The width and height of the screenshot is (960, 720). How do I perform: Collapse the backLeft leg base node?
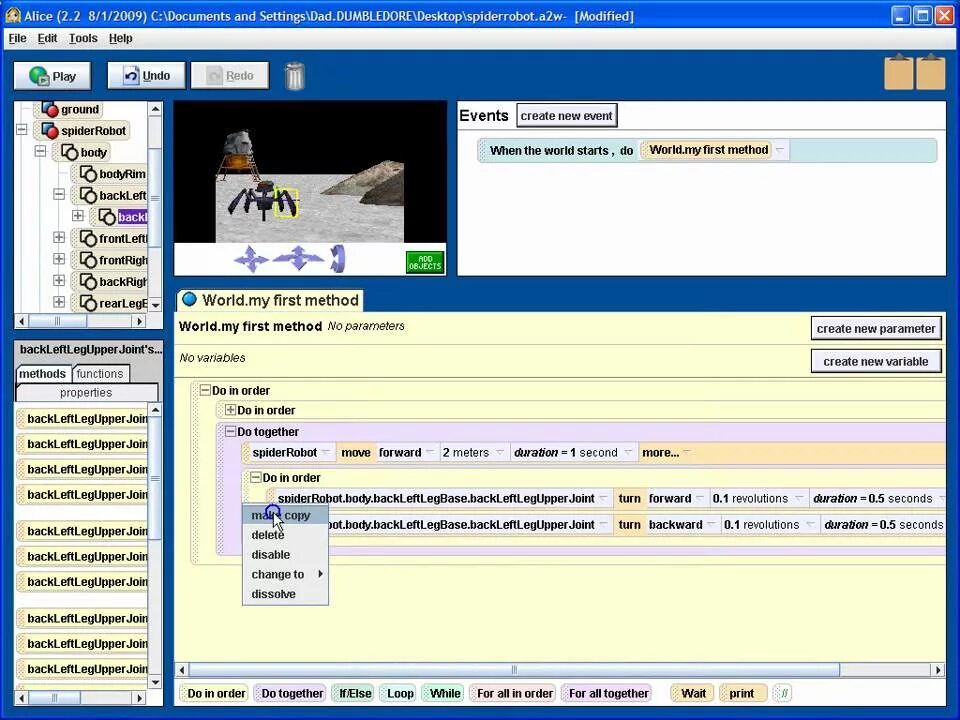coord(59,194)
